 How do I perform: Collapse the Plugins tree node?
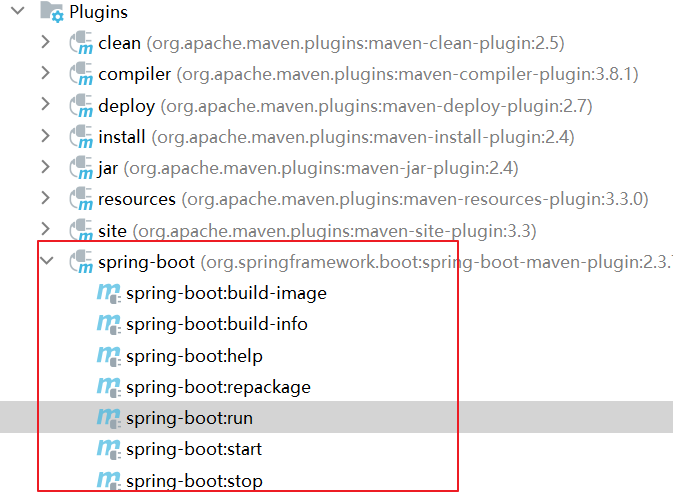pyautogui.click(x=18, y=11)
